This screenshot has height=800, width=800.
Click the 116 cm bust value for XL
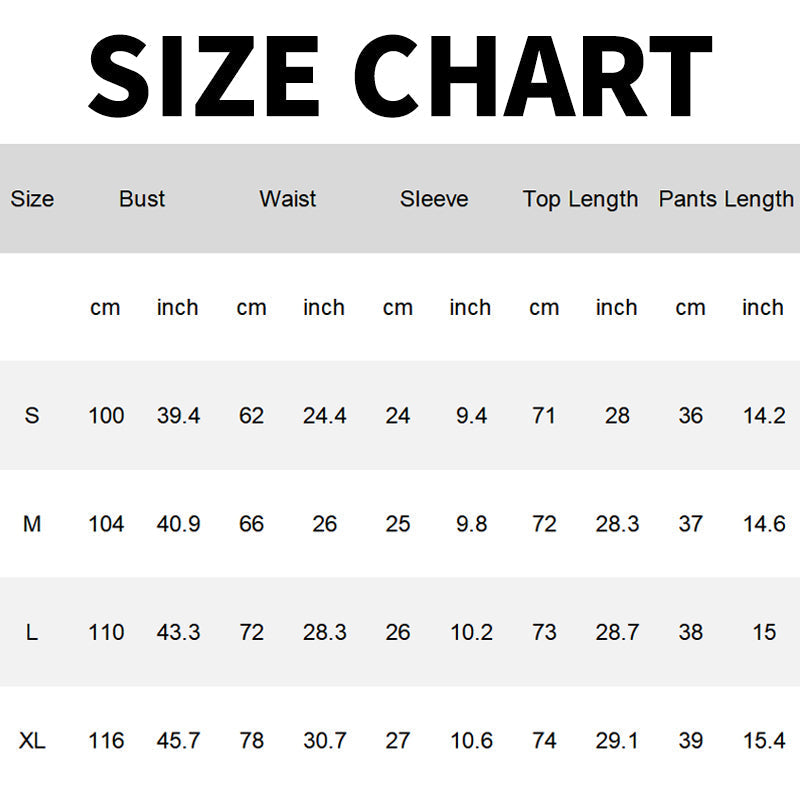pyautogui.click(x=106, y=740)
